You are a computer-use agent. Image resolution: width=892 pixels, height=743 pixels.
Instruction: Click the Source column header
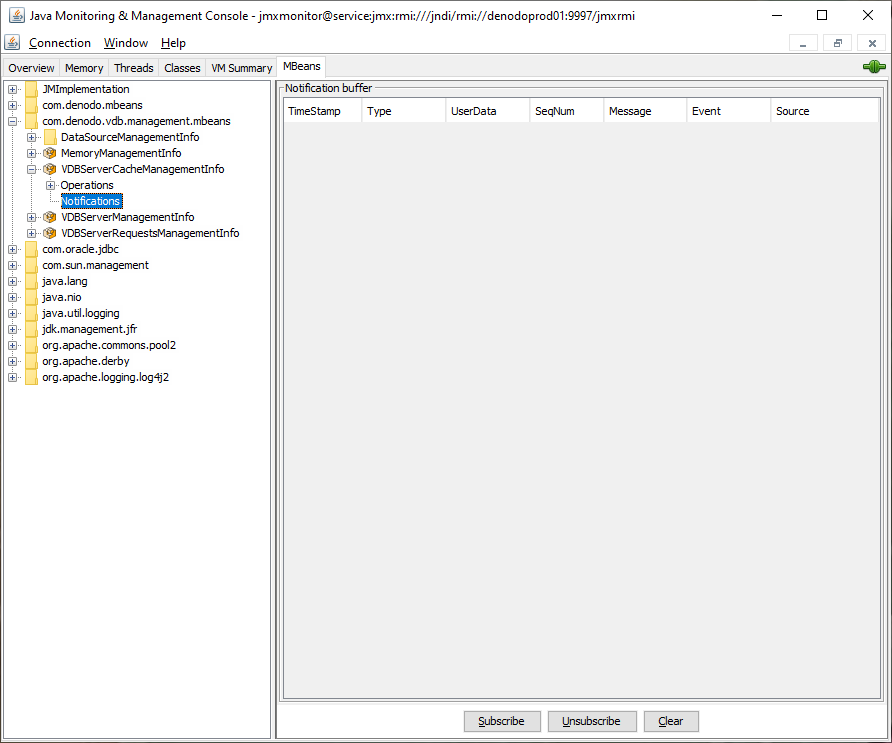pos(825,111)
